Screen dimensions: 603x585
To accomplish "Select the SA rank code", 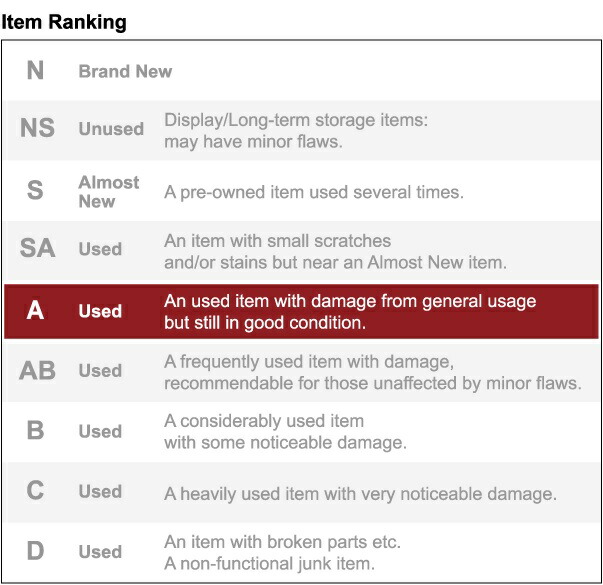I will click(x=37, y=249).
